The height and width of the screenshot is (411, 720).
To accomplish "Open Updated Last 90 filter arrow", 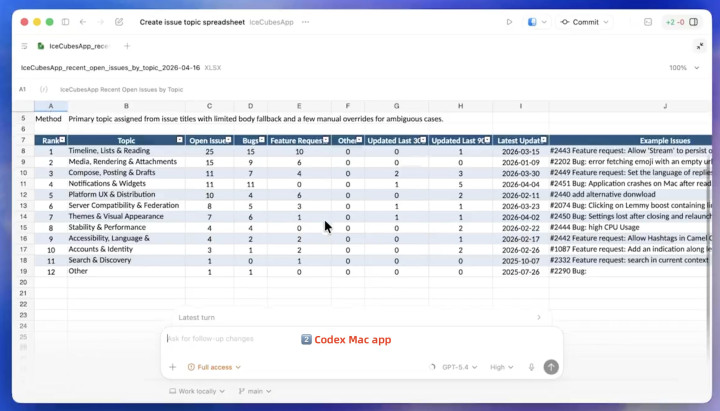I will coord(487,140).
